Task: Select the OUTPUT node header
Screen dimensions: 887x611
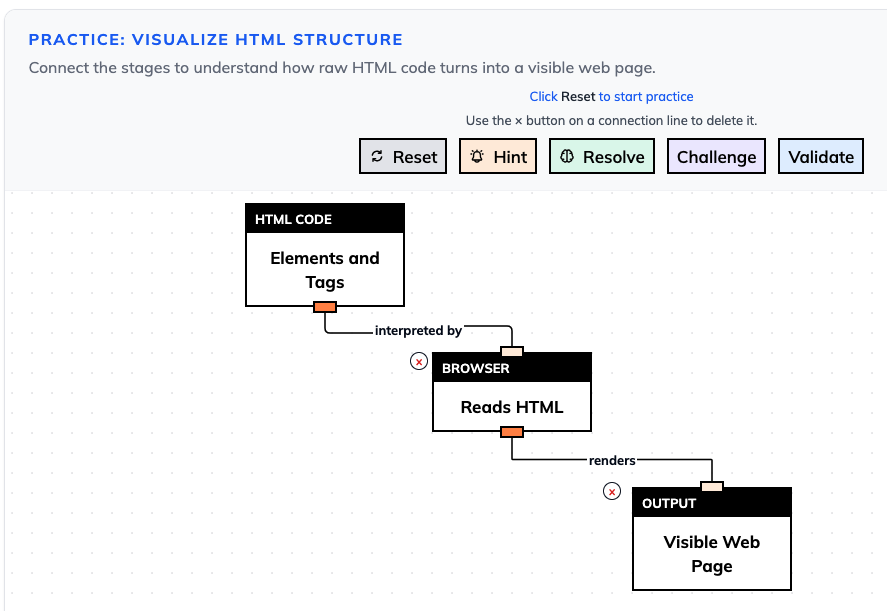Action: (712, 503)
